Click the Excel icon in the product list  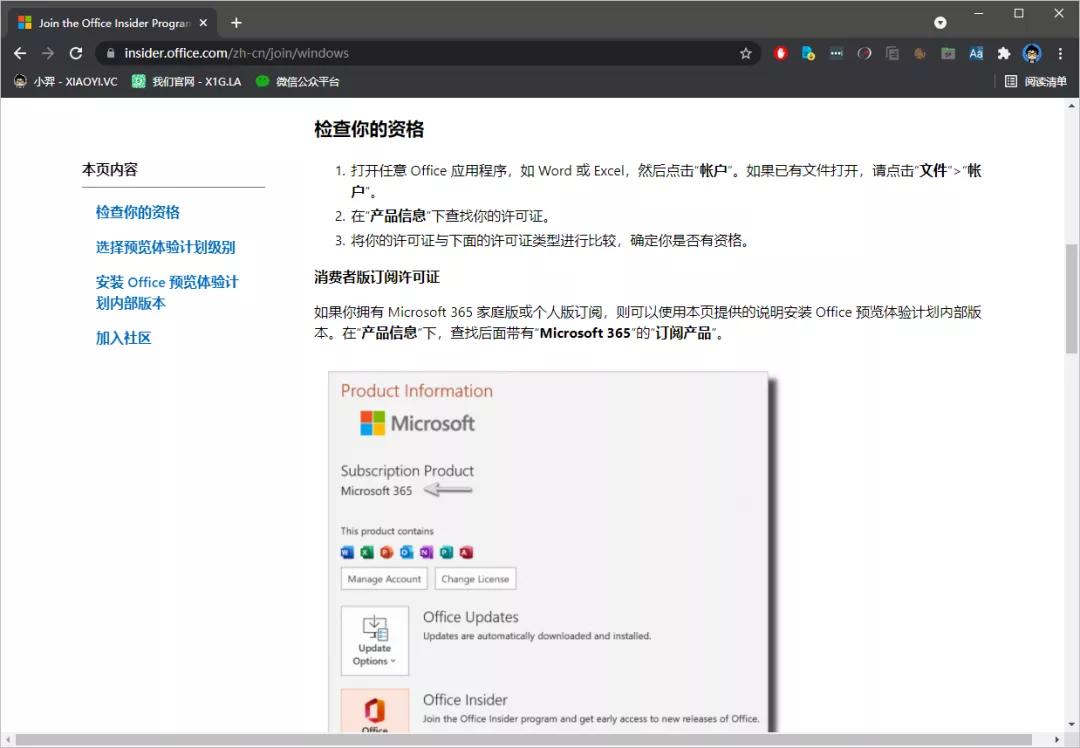[366, 552]
